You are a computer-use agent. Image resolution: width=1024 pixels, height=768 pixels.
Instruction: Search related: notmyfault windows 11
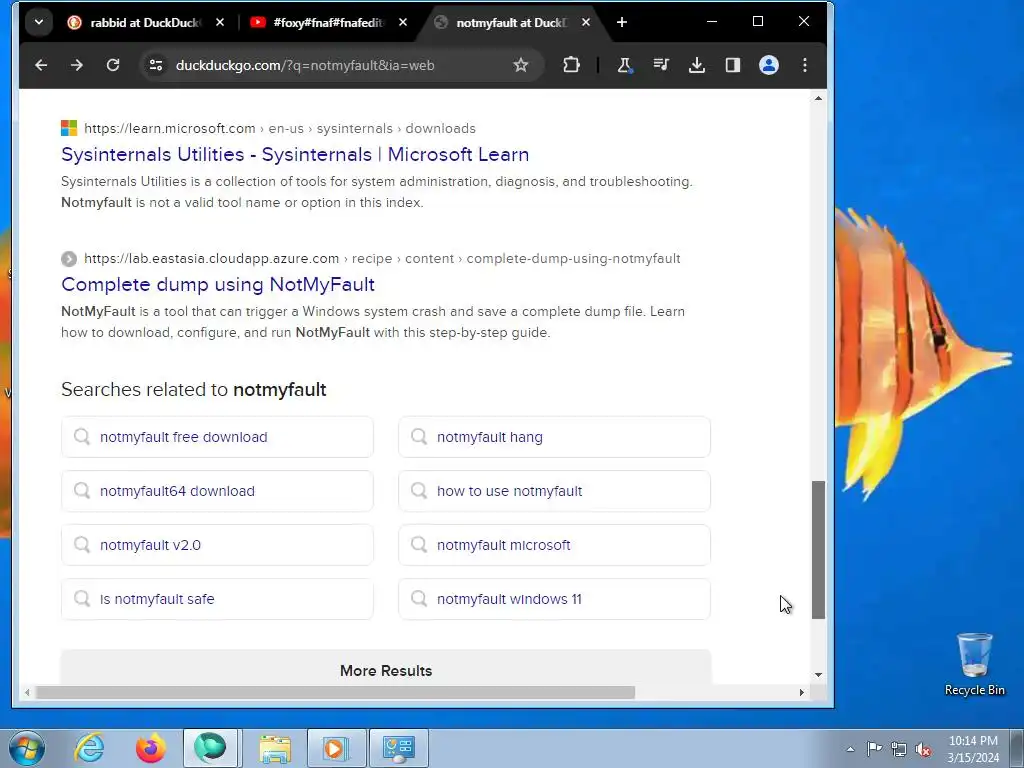tap(554, 599)
